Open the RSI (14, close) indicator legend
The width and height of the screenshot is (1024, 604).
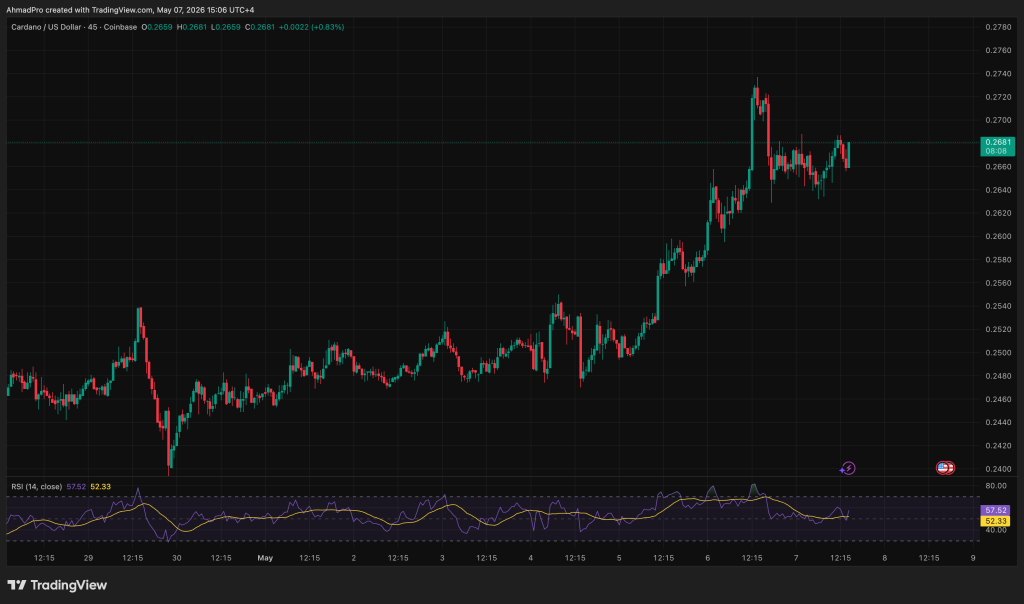(x=37, y=486)
